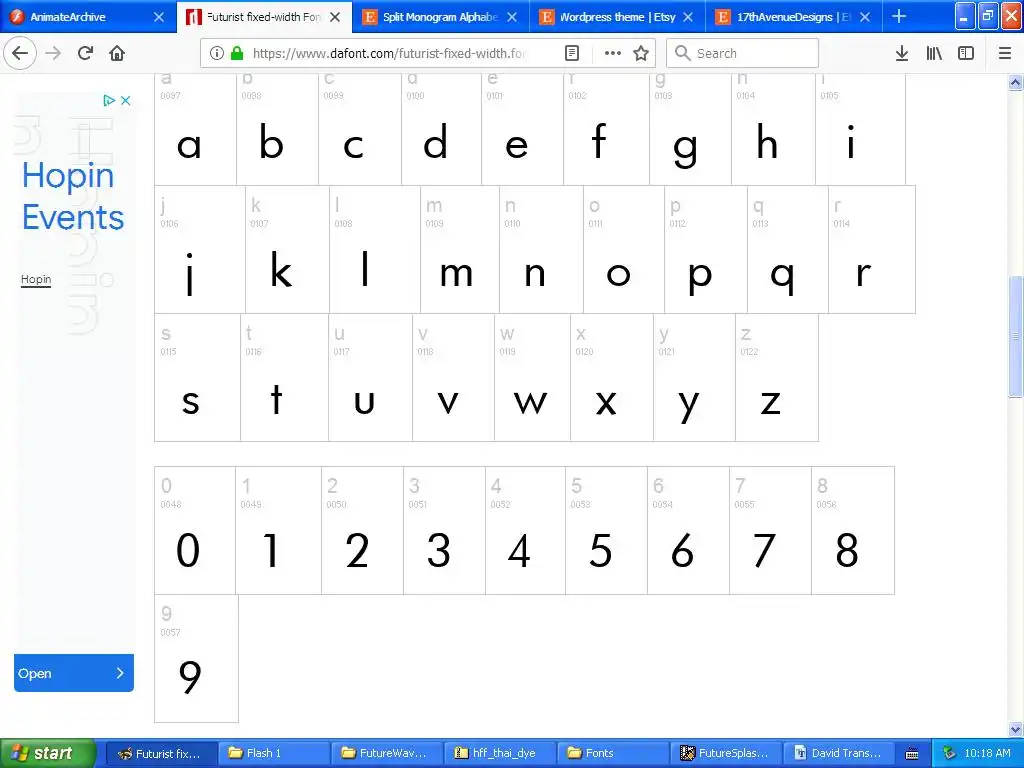Switch to Futurist fix… taskbar item

point(160,753)
